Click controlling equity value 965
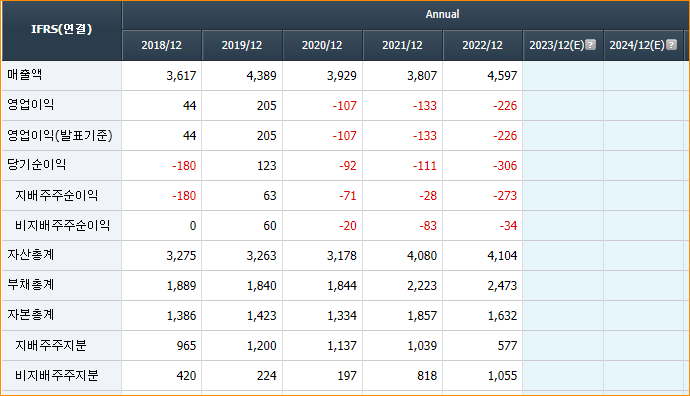The height and width of the screenshot is (396, 690). click(186, 346)
